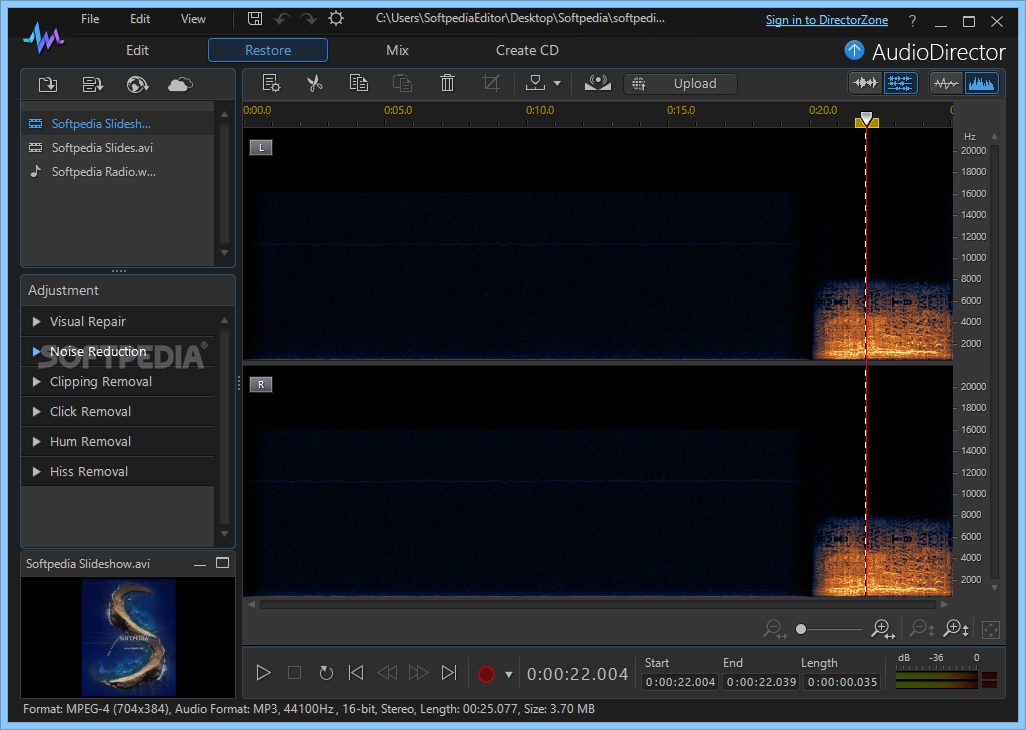1026x730 pixels.
Task: Toggle the loop playback button
Action: pyautogui.click(x=326, y=673)
